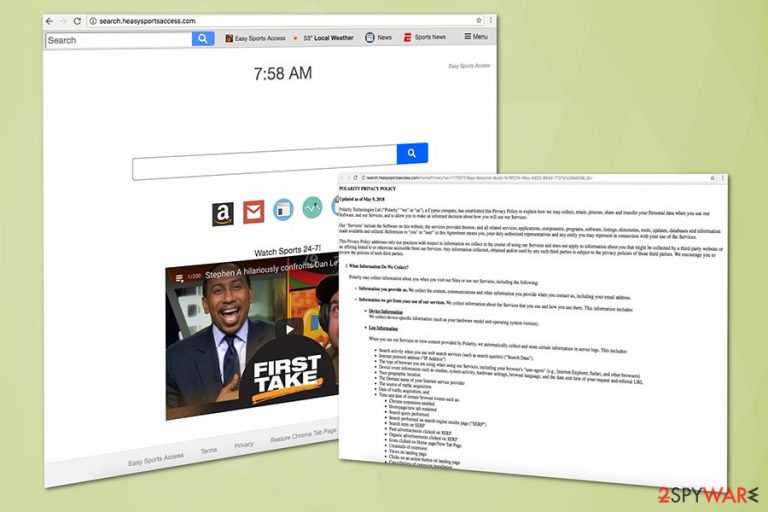
Task: Bookmark page with the star icon
Action: [479, 20]
